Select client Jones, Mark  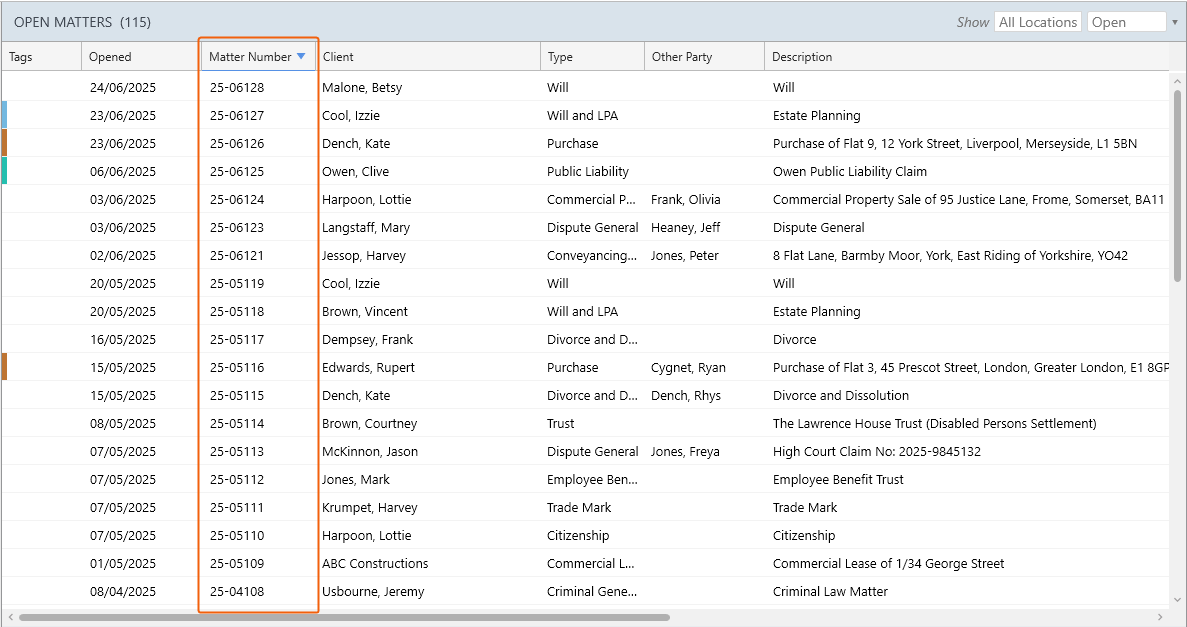pyautogui.click(x=356, y=479)
